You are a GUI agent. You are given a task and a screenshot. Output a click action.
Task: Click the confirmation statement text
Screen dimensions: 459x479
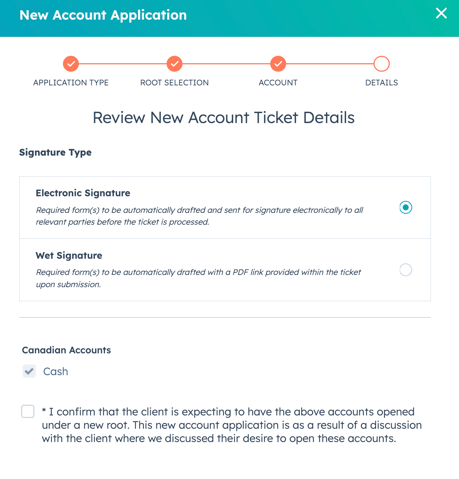click(x=232, y=425)
